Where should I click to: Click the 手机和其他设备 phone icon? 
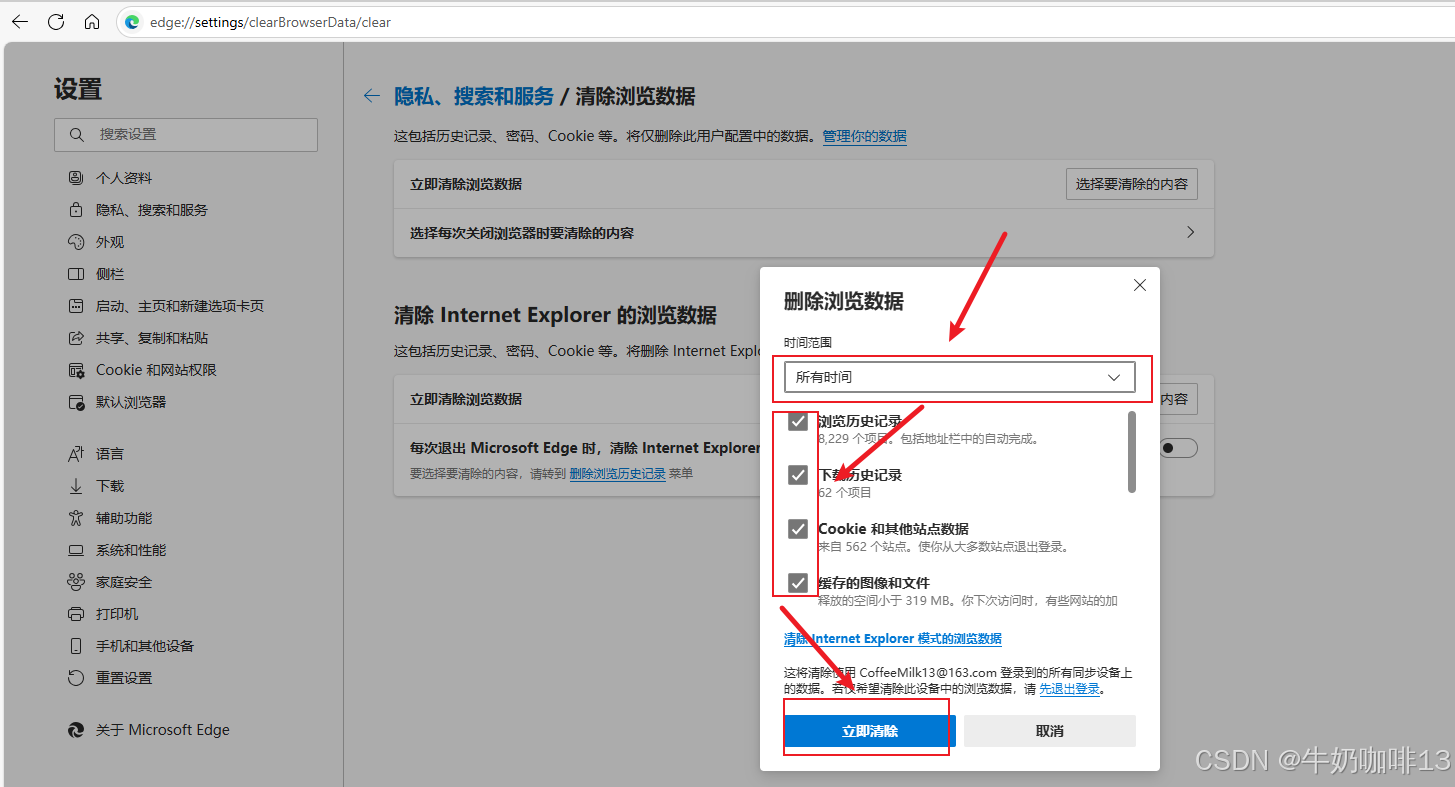[76, 646]
